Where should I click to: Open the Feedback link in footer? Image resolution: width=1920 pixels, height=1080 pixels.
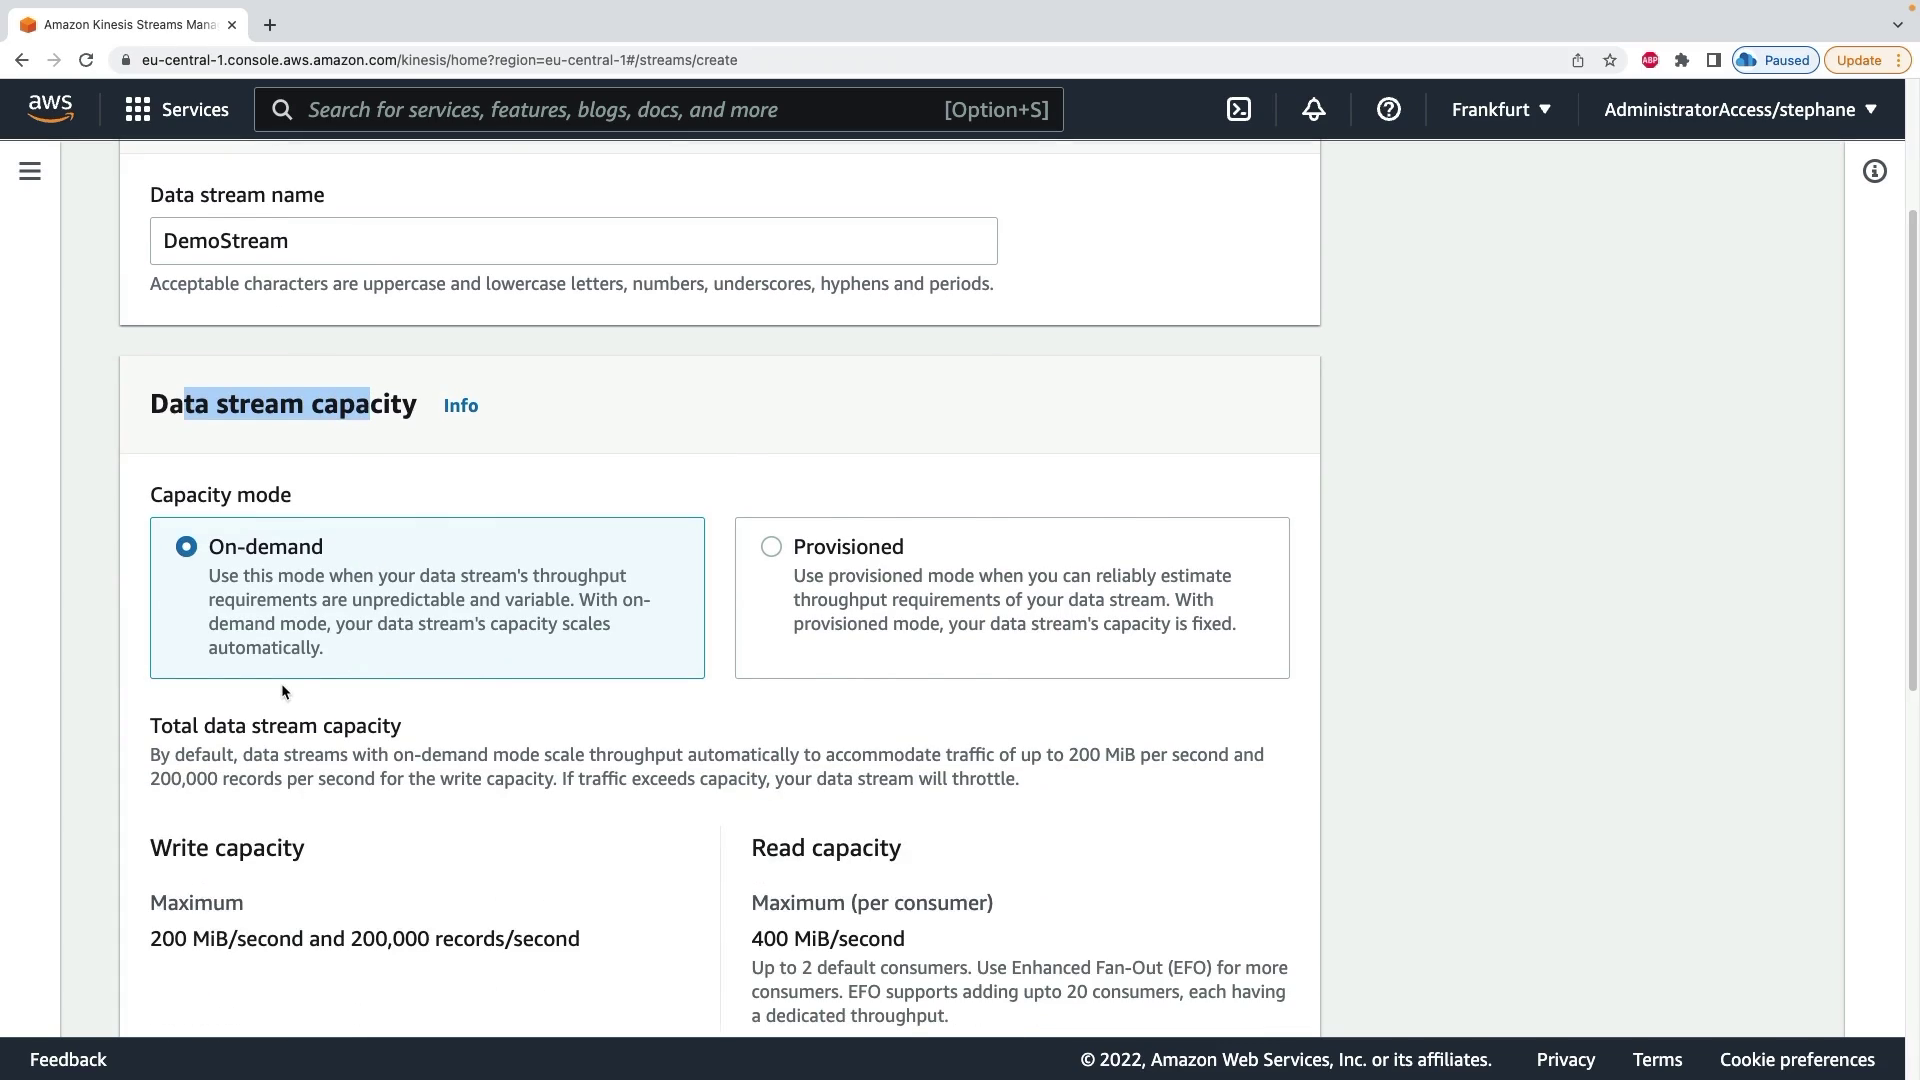68,1060
